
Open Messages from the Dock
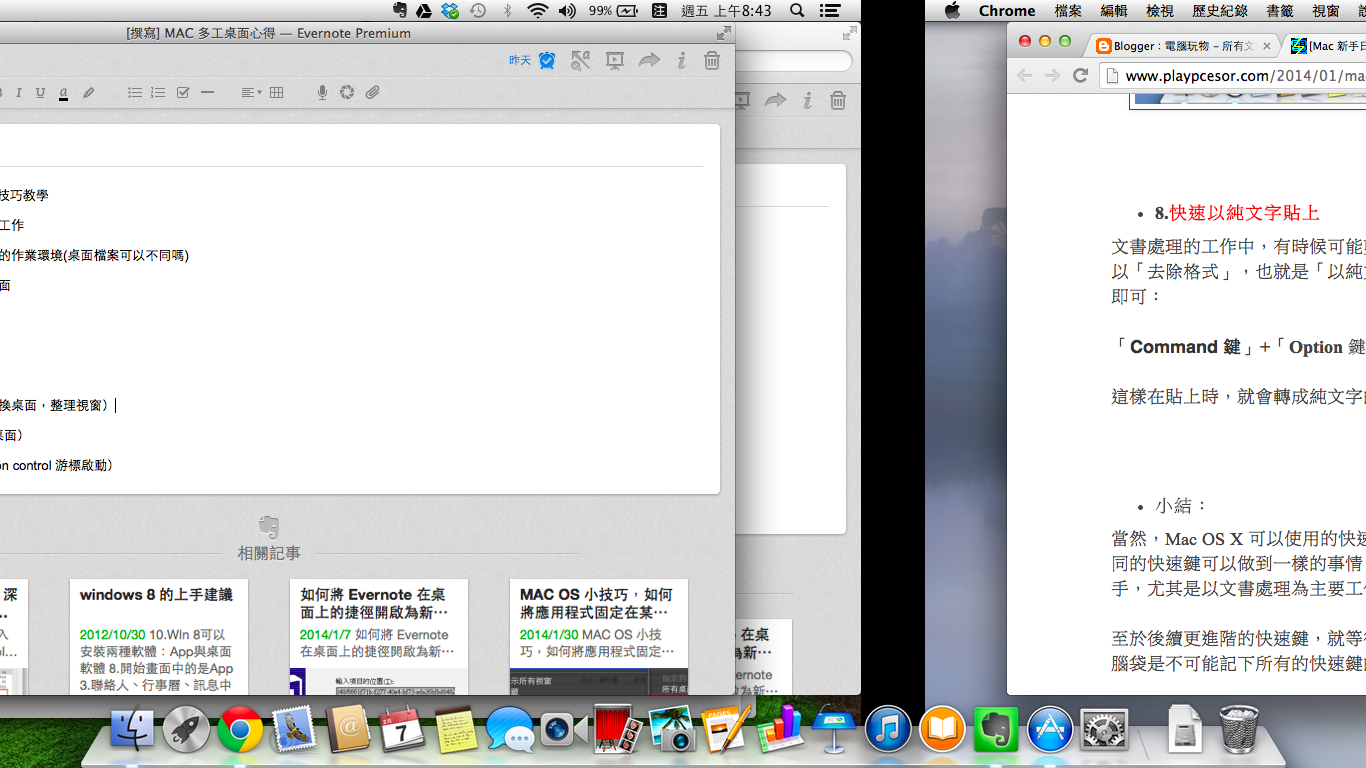tap(510, 730)
